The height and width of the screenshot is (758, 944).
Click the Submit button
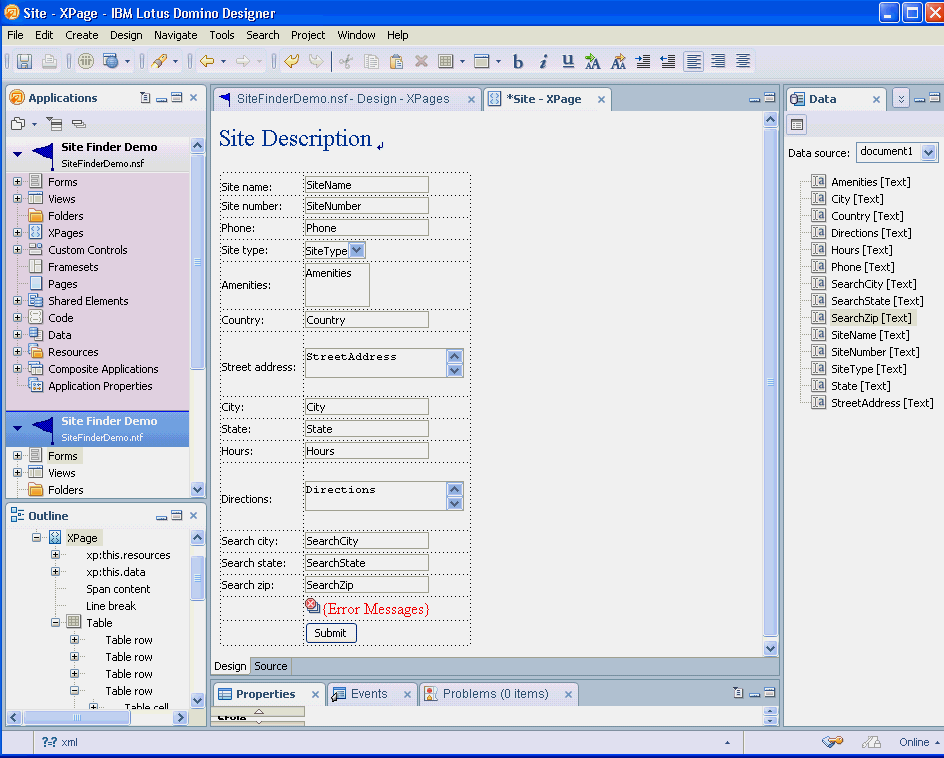[x=330, y=633]
